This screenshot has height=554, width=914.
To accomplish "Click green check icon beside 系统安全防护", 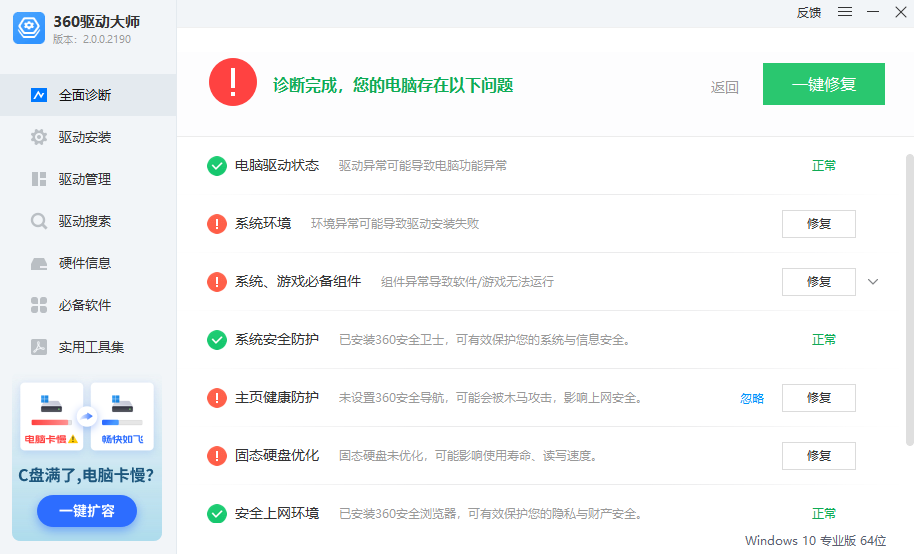I will tap(217, 339).
